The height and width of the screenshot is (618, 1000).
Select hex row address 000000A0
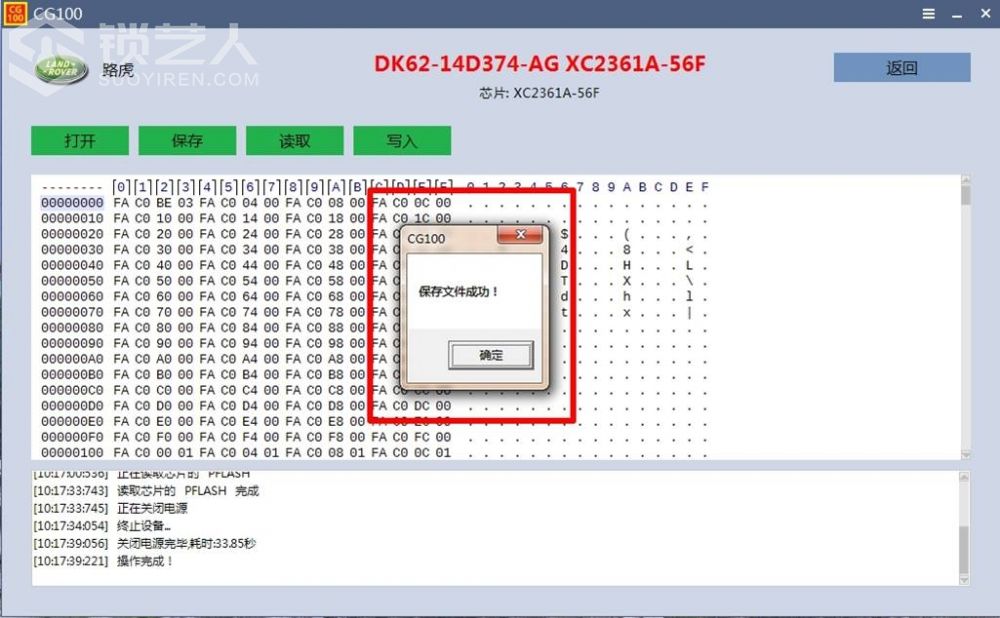(72, 359)
